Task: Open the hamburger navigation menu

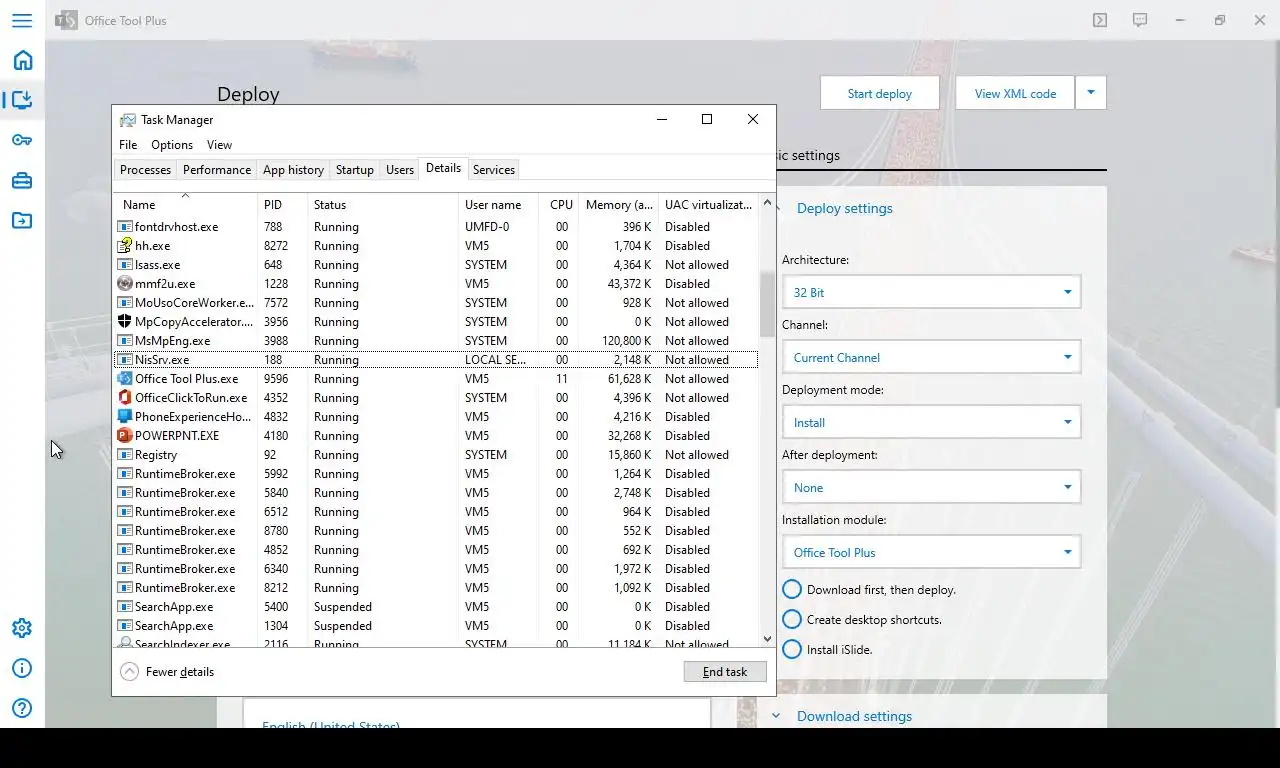Action: (22, 20)
